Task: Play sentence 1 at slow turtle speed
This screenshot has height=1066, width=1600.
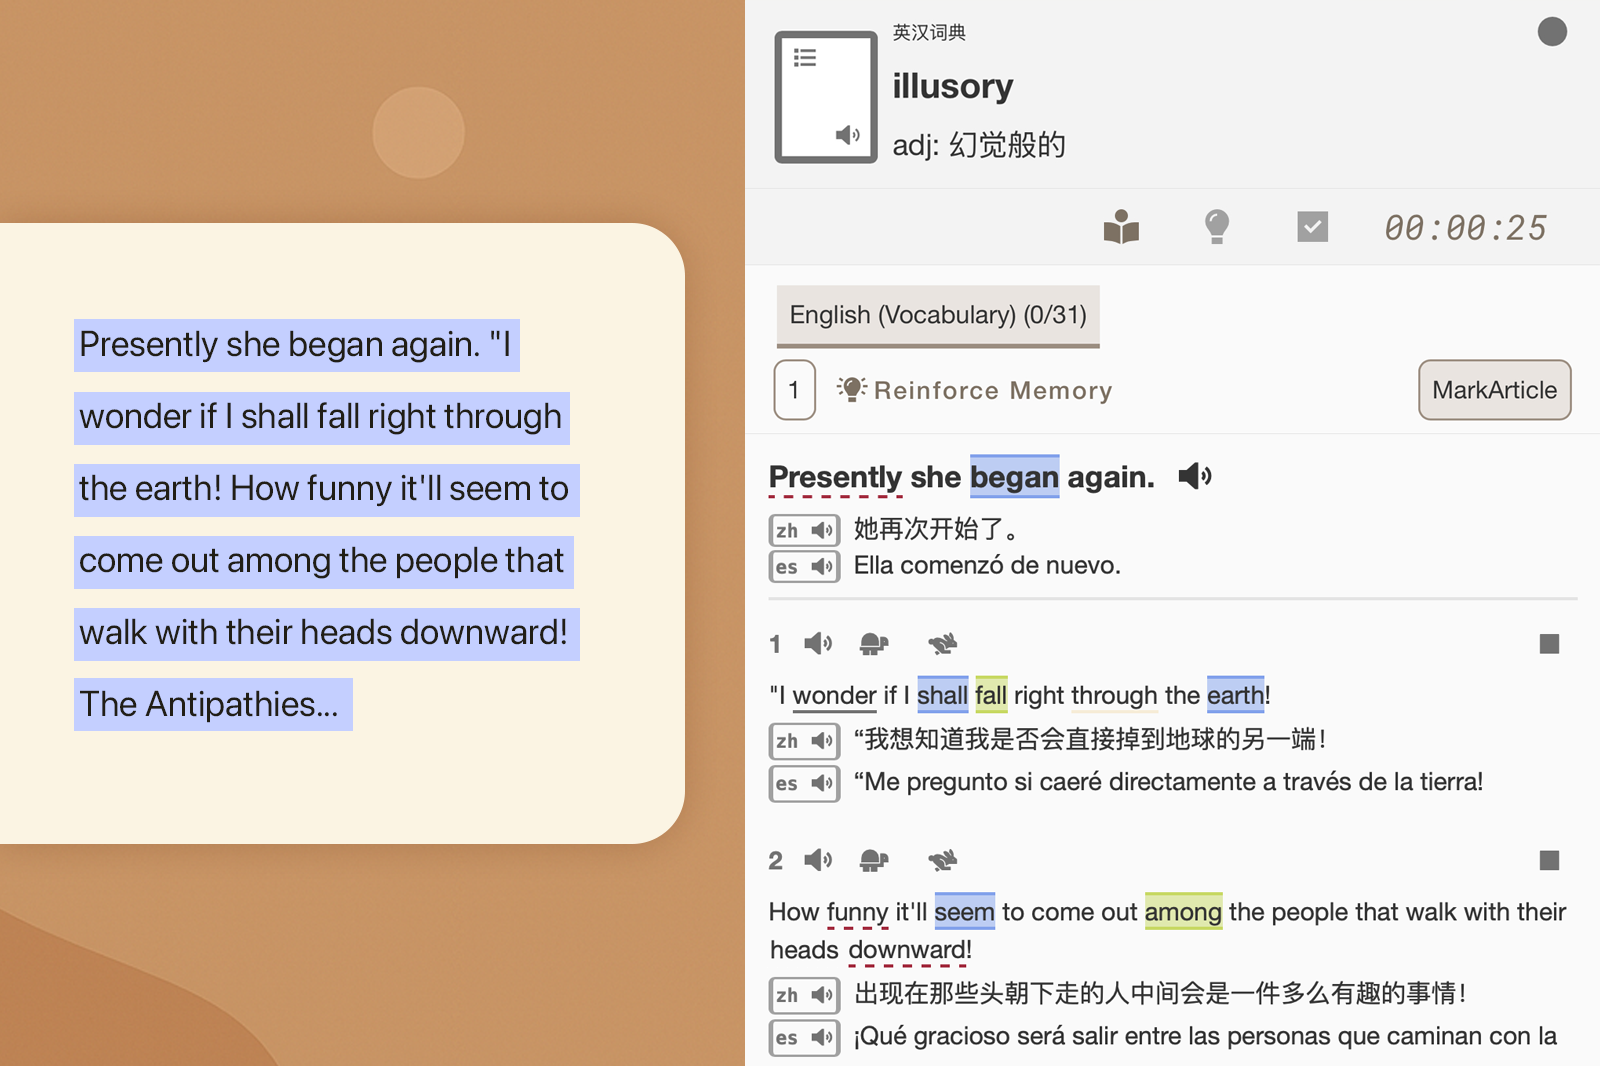Action: (x=873, y=644)
